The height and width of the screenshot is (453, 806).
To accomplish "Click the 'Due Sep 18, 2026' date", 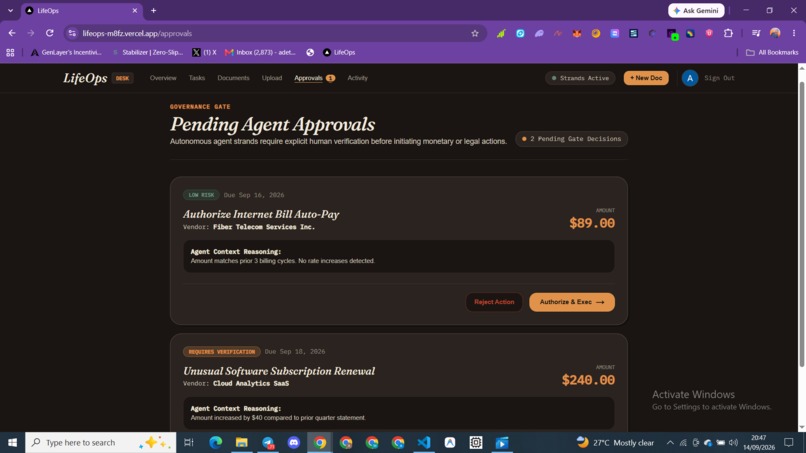I will 295,352.
